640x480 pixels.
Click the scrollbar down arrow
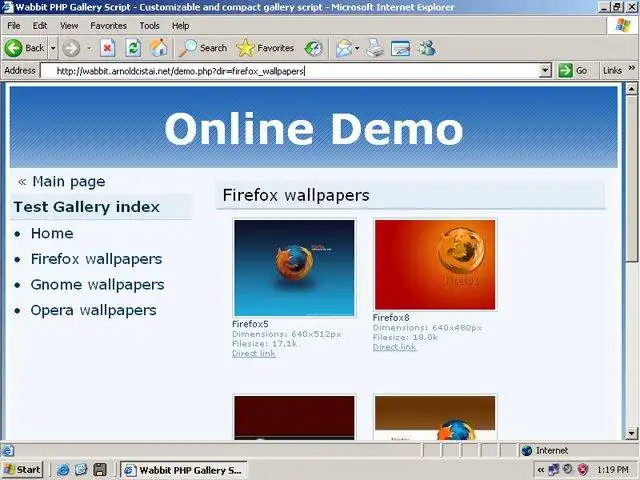point(631,433)
